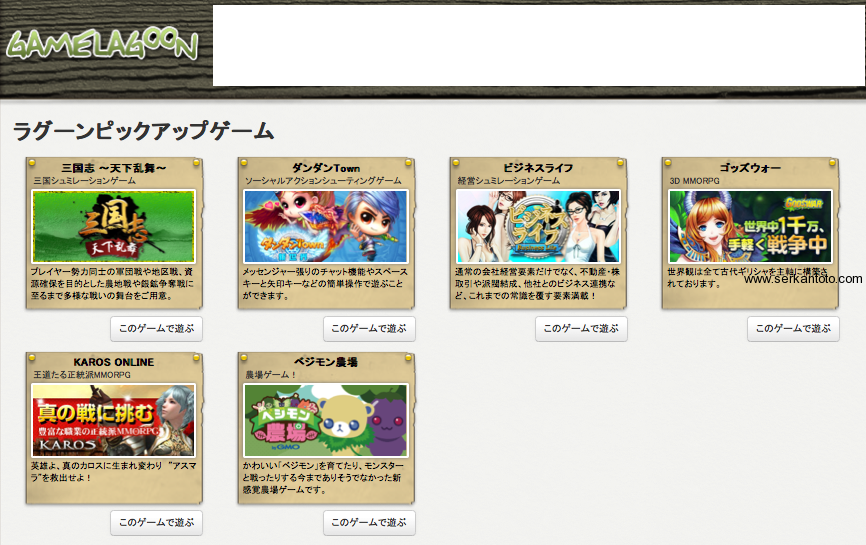Play KAROS ONLINE with its このゲームで遊ぶ button

(x=156, y=522)
